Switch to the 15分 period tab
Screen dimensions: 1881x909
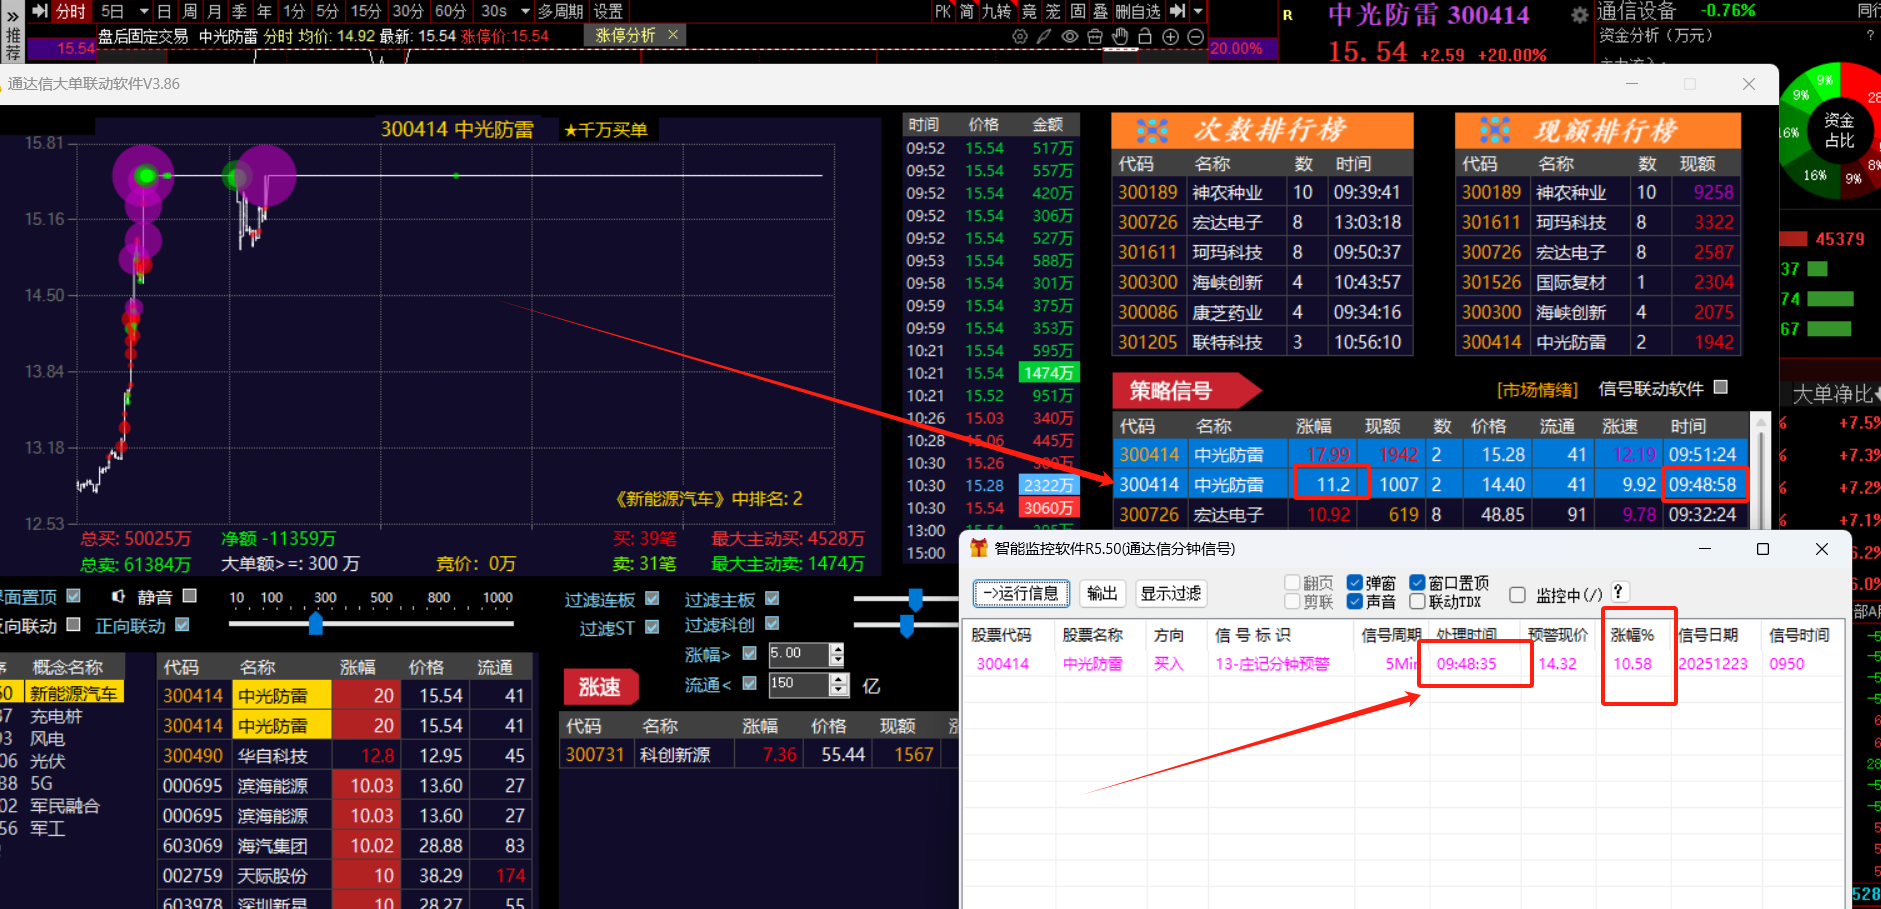(365, 12)
